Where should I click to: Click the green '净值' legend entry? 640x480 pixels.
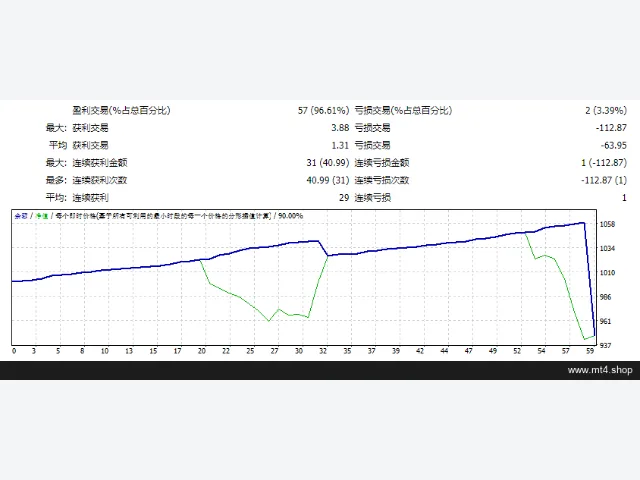click(42, 216)
